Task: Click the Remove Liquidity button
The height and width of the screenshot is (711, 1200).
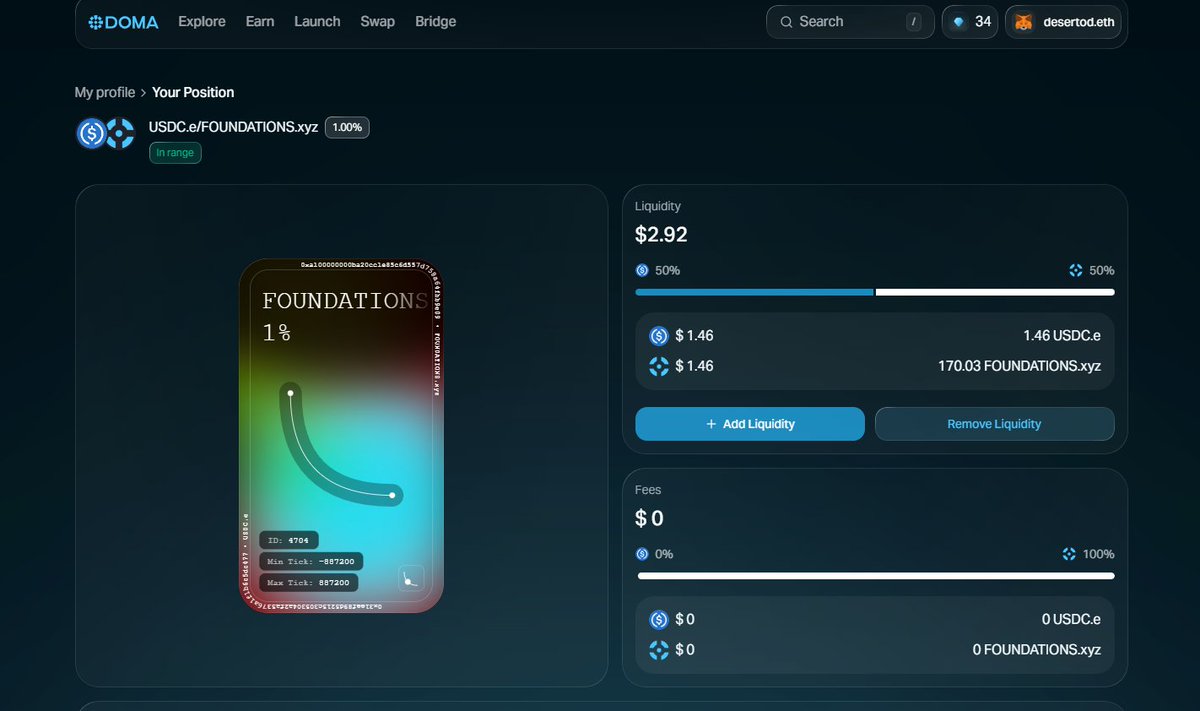Action: [x=994, y=424]
